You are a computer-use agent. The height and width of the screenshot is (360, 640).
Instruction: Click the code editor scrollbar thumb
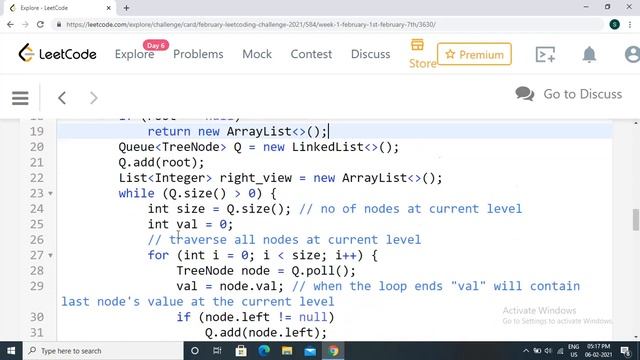[636, 220]
